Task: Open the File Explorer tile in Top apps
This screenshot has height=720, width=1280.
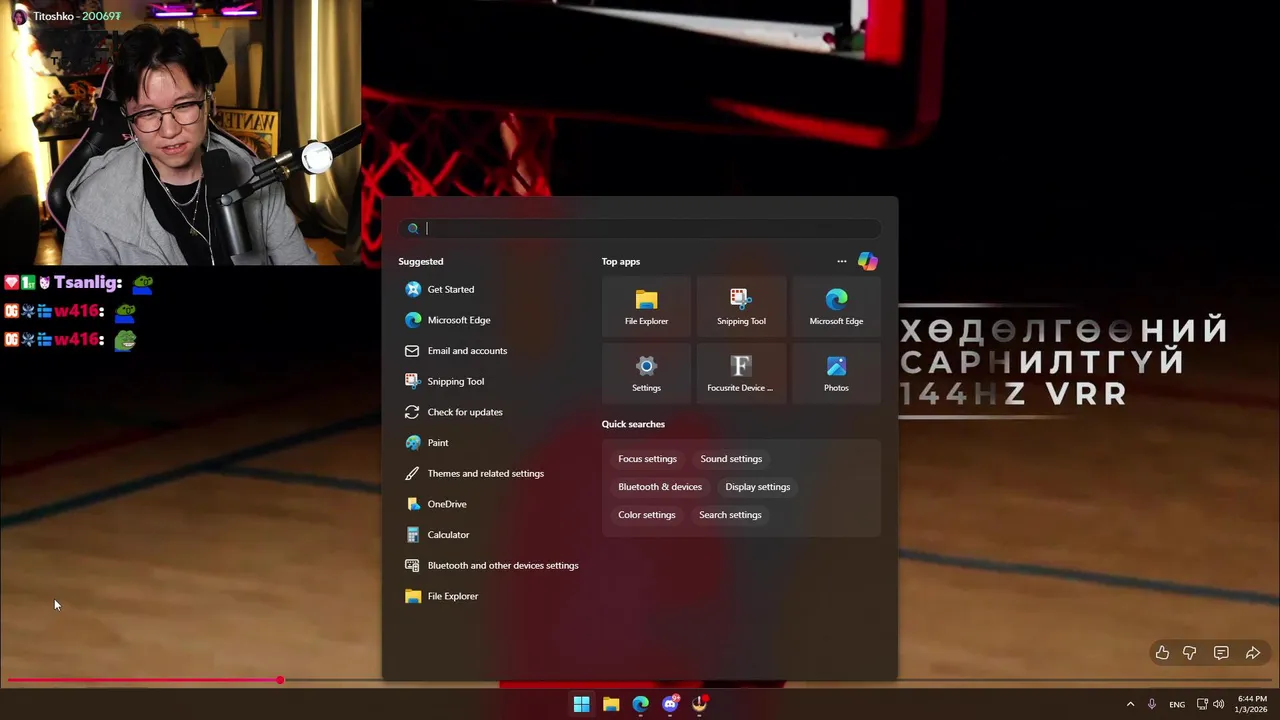Action: pyautogui.click(x=646, y=306)
